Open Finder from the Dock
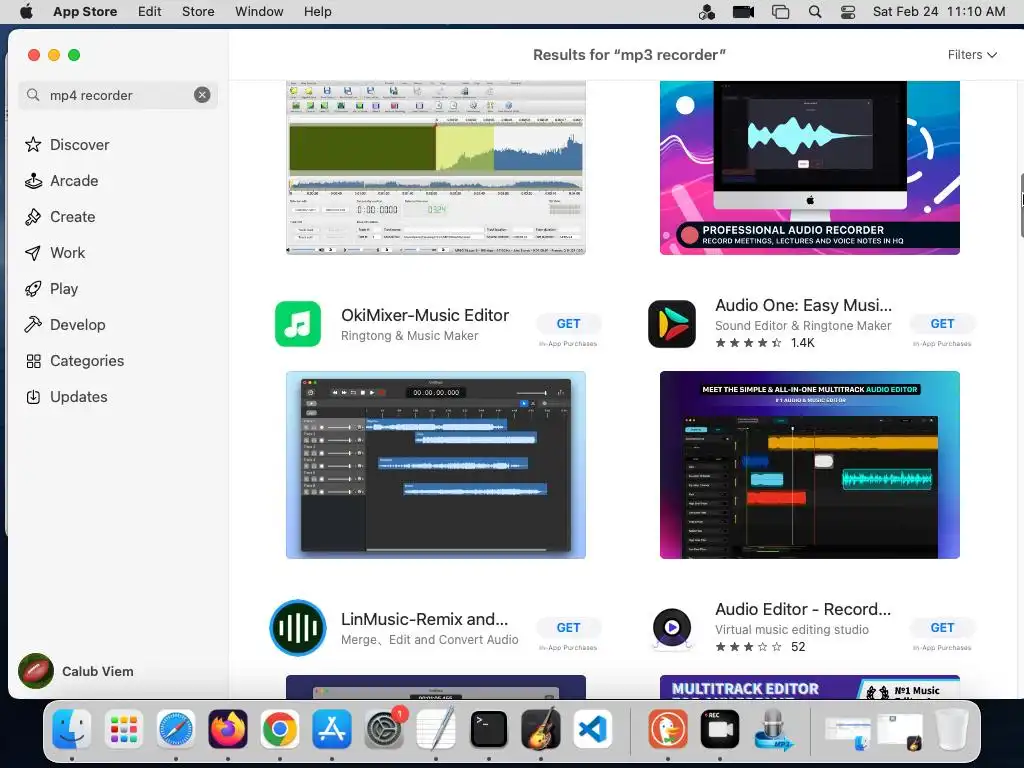1024x768 pixels. tap(72, 729)
